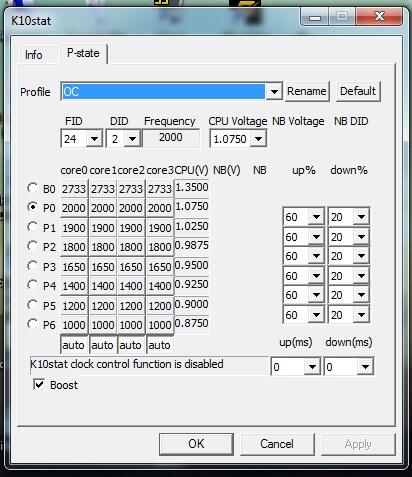The width and height of the screenshot is (412, 477).
Task: Click core2 P2 cell showing 1800
Action: 131,247
